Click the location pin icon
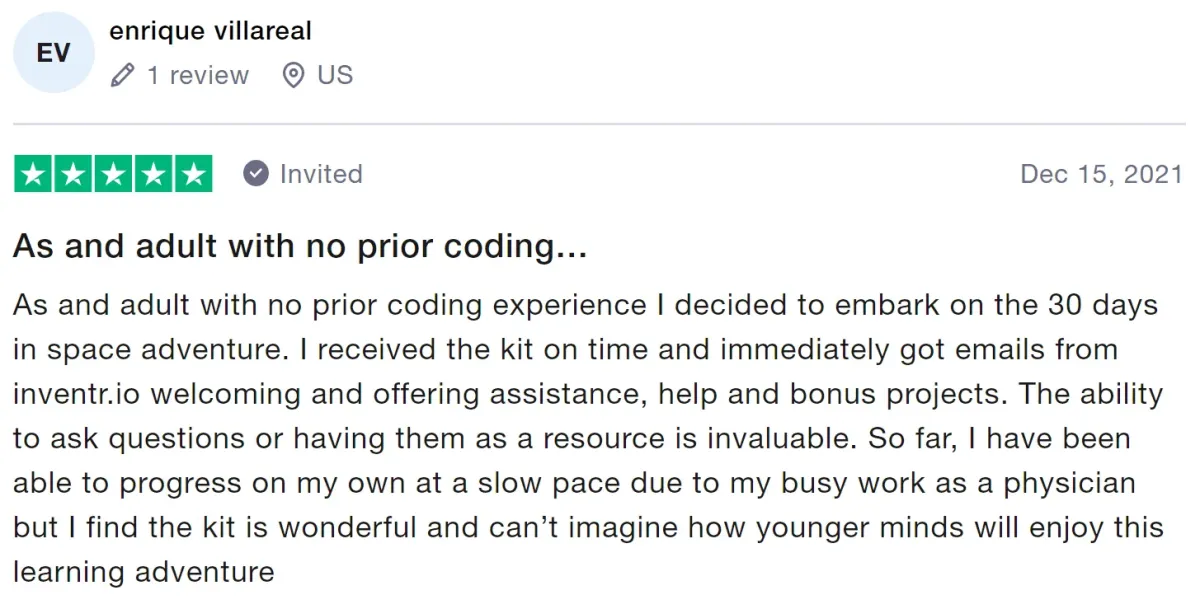The height and width of the screenshot is (609, 1200). 293,75
